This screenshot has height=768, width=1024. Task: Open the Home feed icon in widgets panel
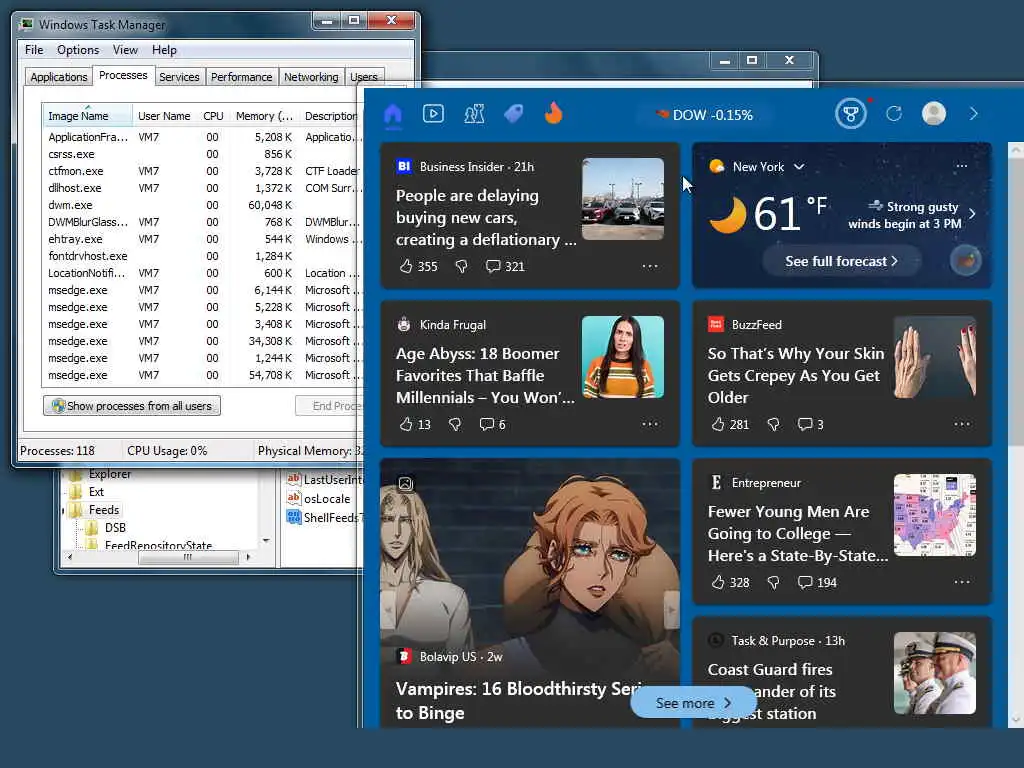click(392, 114)
